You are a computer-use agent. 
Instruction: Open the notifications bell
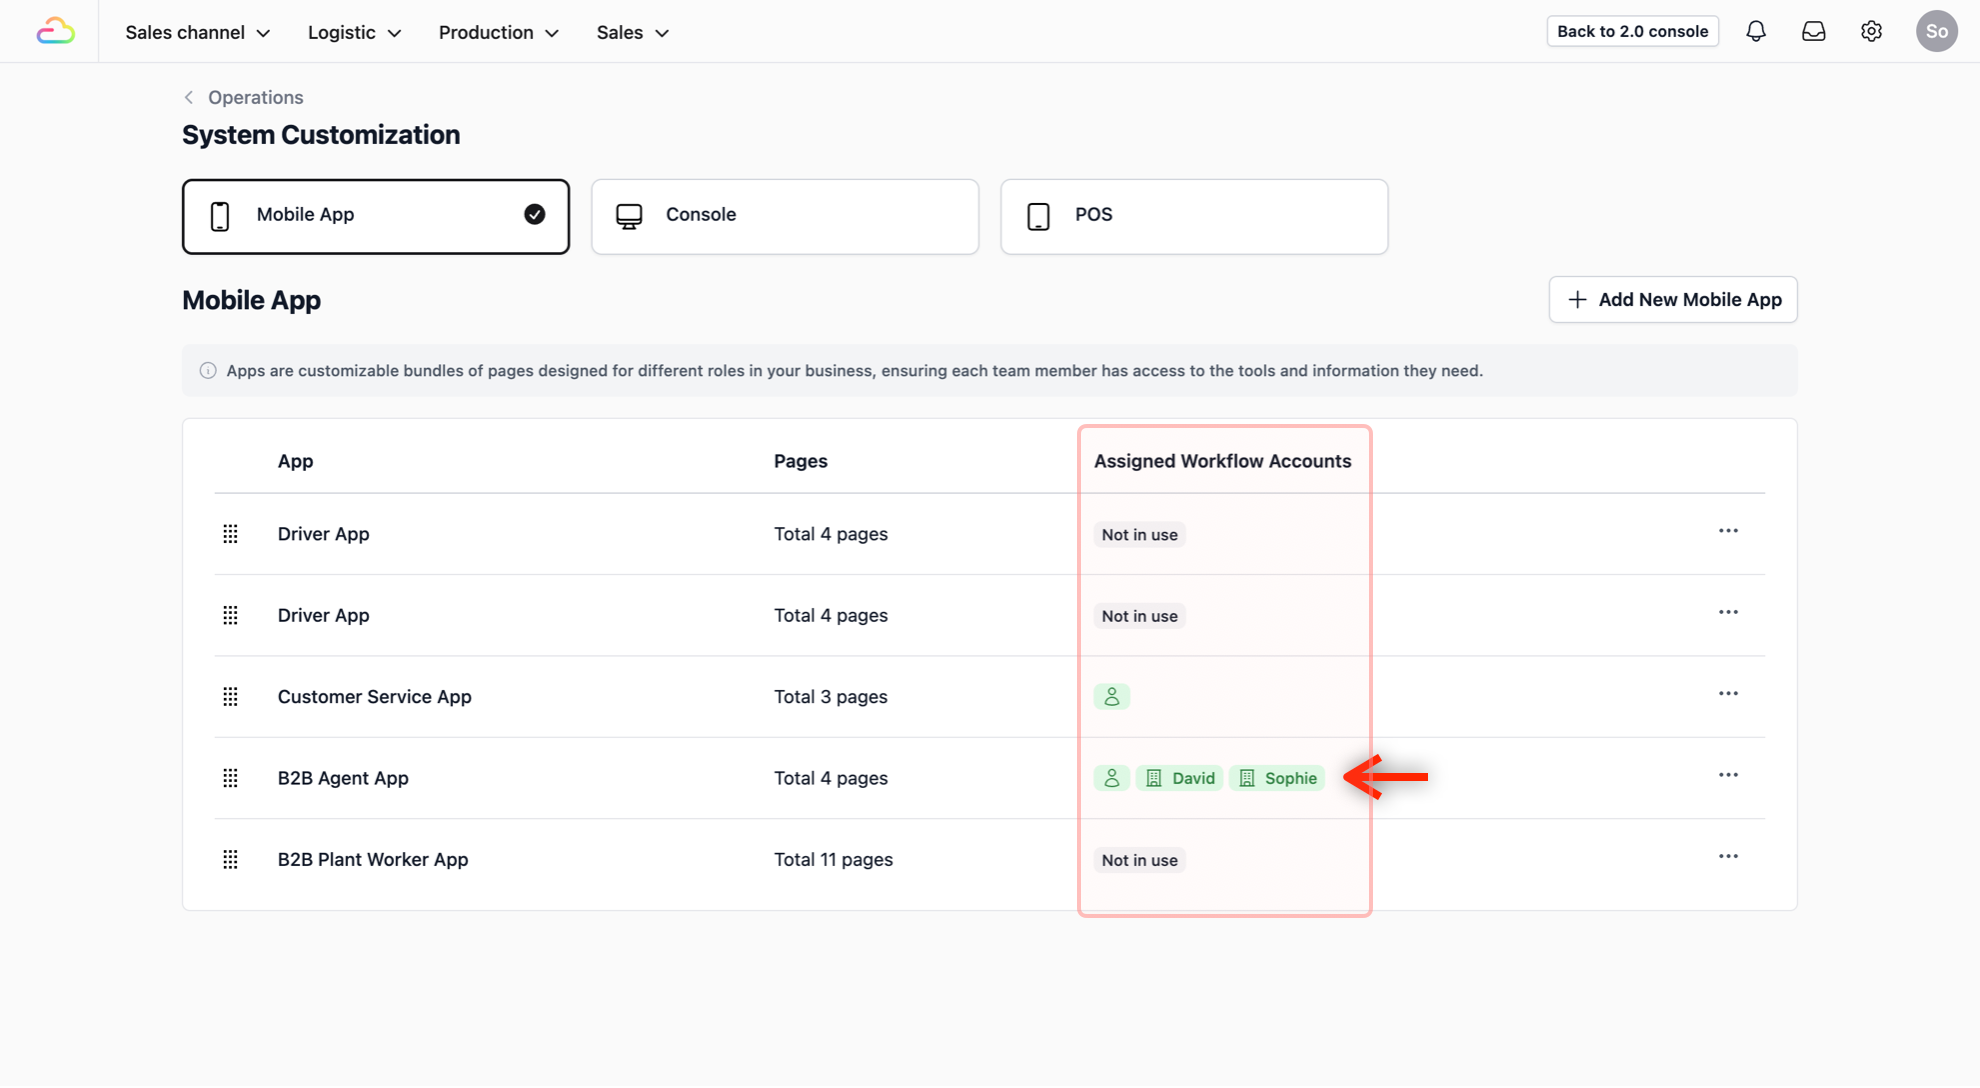pyautogui.click(x=1756, y=31)
